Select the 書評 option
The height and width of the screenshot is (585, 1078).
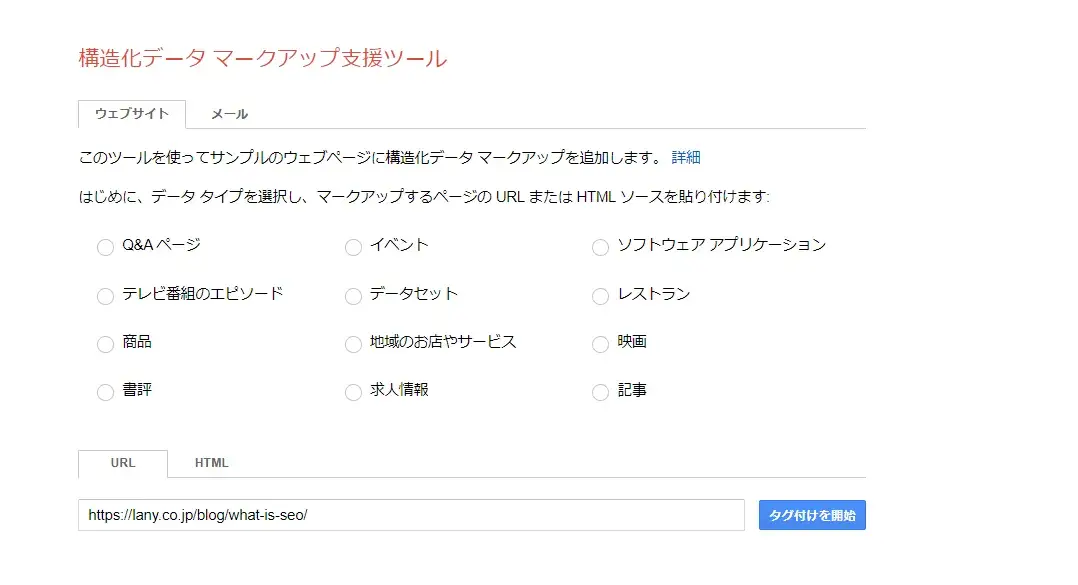coord(105,391)
